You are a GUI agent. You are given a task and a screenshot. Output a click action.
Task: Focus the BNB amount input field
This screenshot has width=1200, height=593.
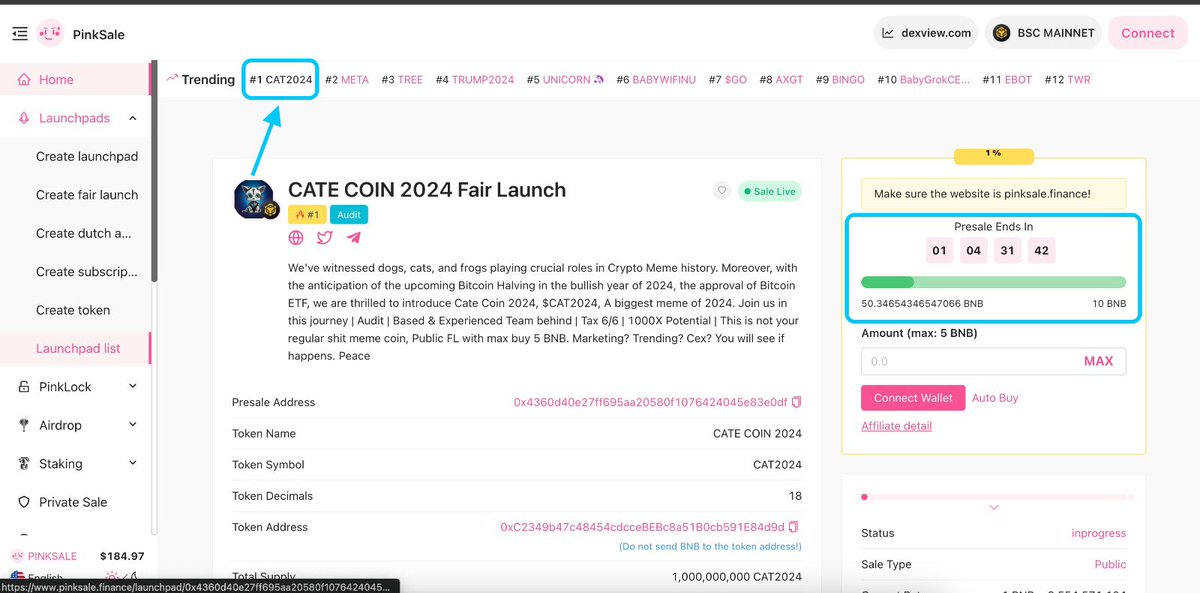(x=993, y=361)
